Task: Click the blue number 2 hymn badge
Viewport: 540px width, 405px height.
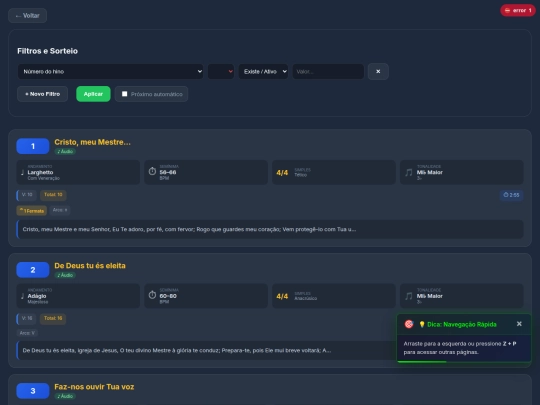Action: click(x=33, y=270)
